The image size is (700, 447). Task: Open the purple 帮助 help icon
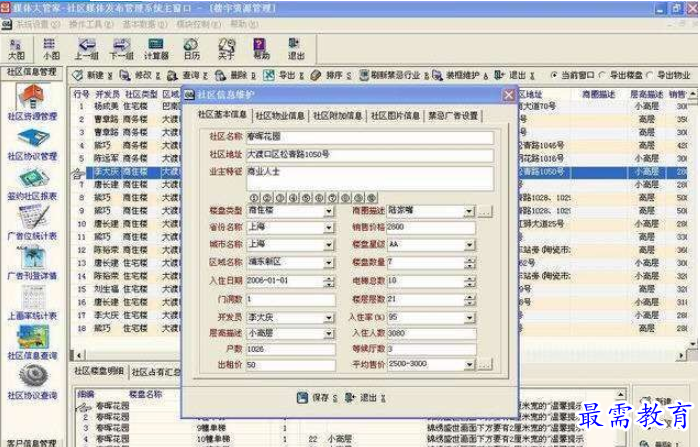261,49
